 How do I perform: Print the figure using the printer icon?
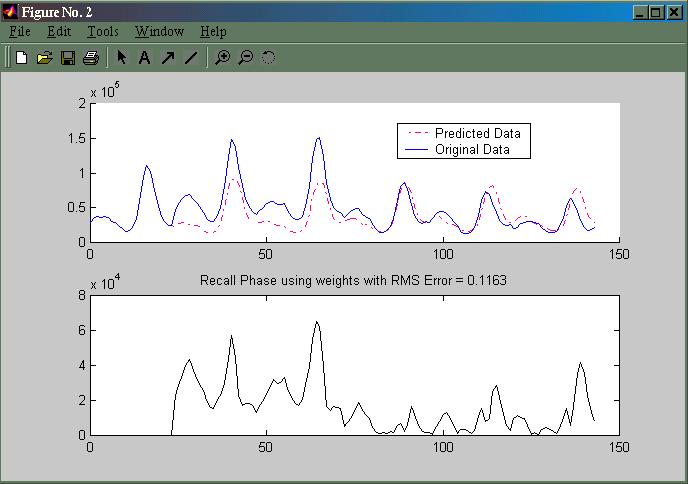click(91, 58)
